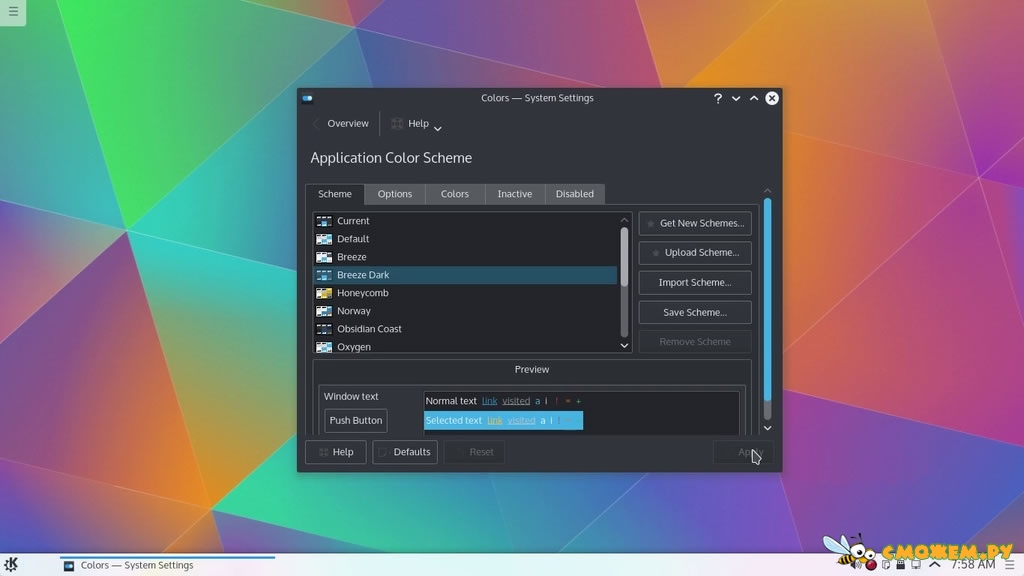
Task: Choose the Oxygen scheme
Action: (465, 346)
